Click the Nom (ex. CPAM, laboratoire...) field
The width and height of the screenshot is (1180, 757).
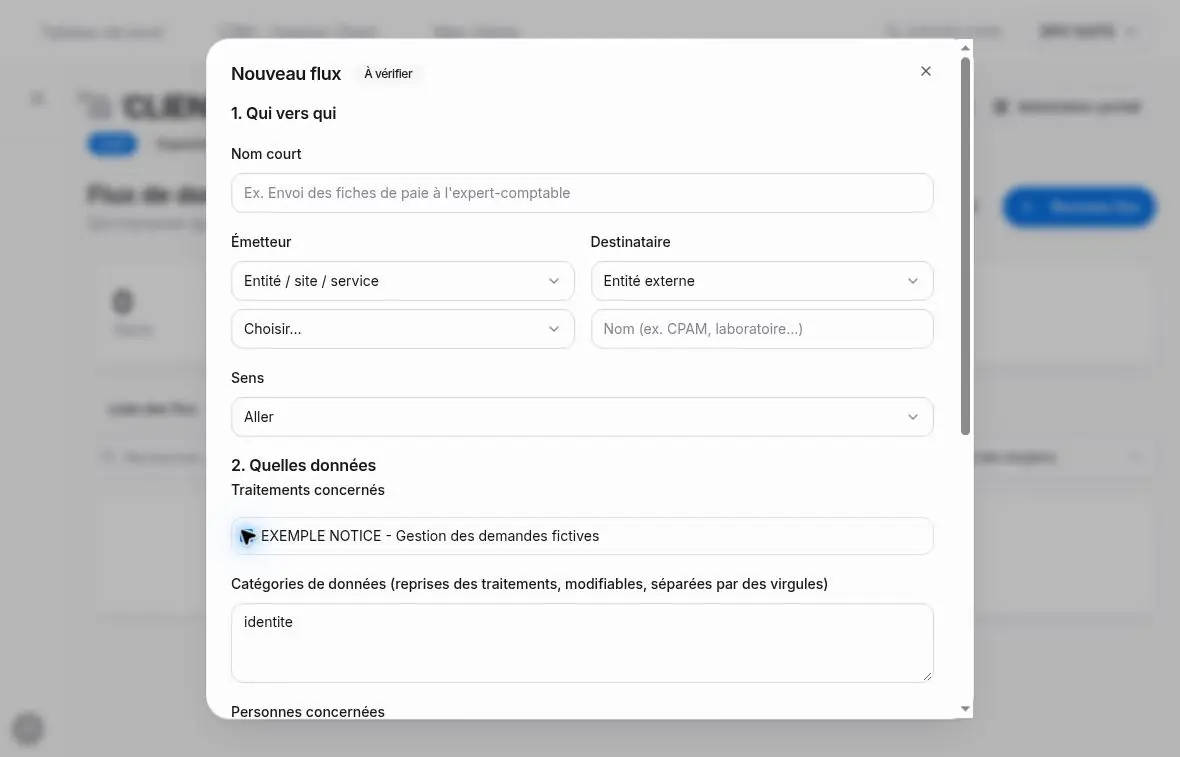click(x=762, y=329)
